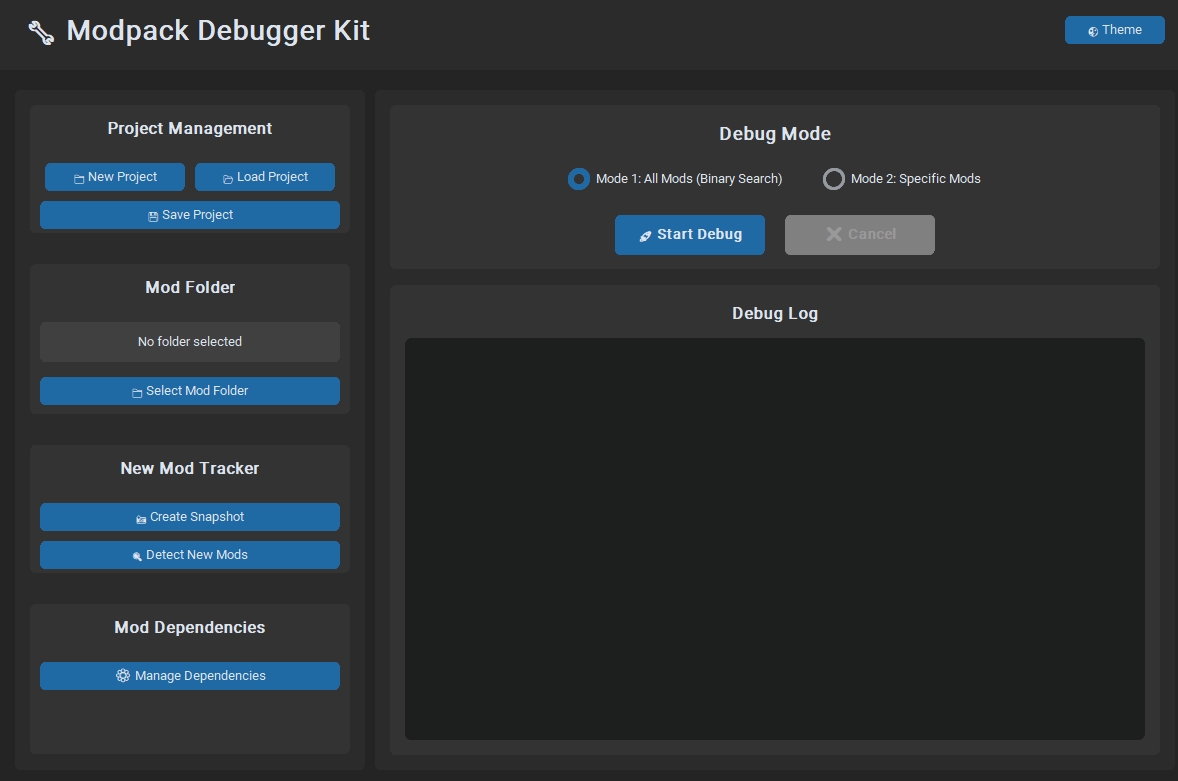1178x781 pixels.
Task: Click the 'No folder selected' path field
Action: 190,342
